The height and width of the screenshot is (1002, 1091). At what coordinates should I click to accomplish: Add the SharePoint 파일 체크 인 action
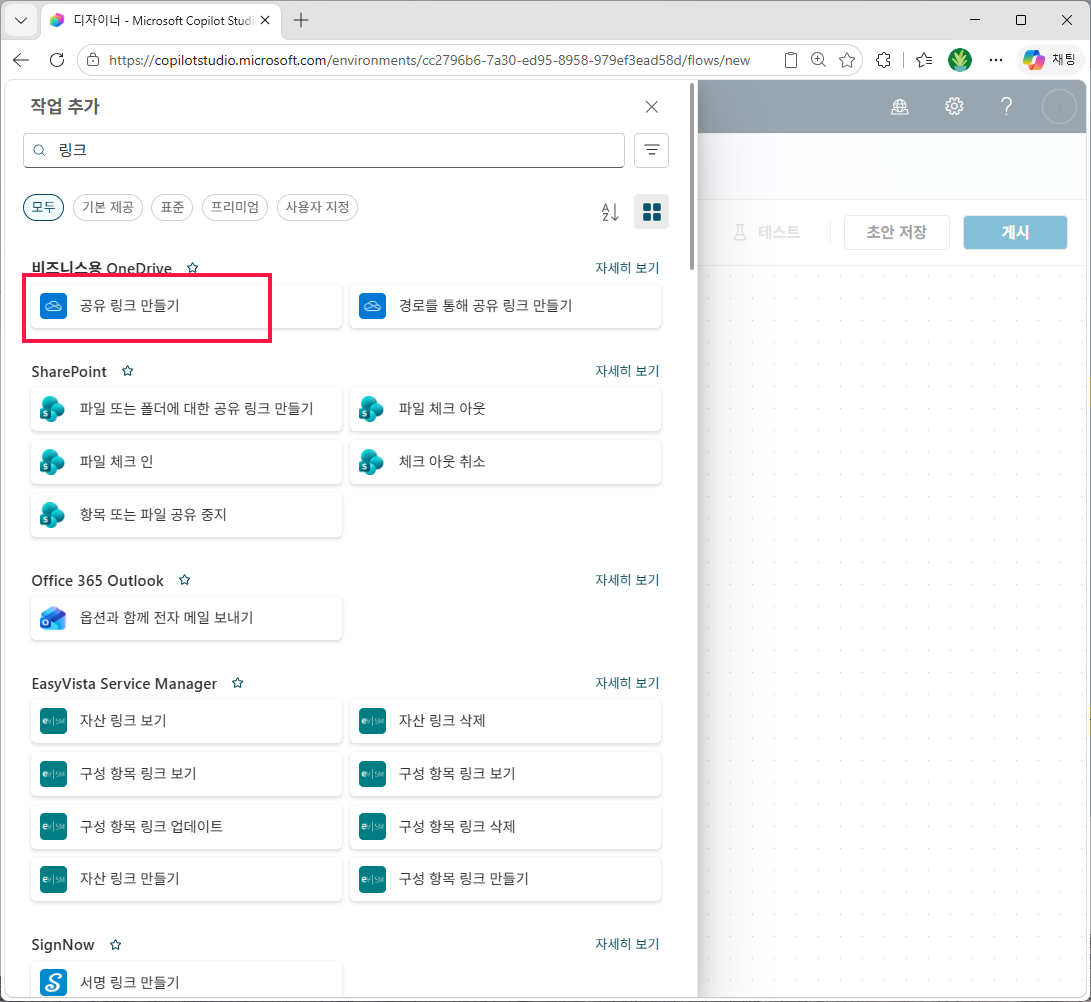(186, 461)
